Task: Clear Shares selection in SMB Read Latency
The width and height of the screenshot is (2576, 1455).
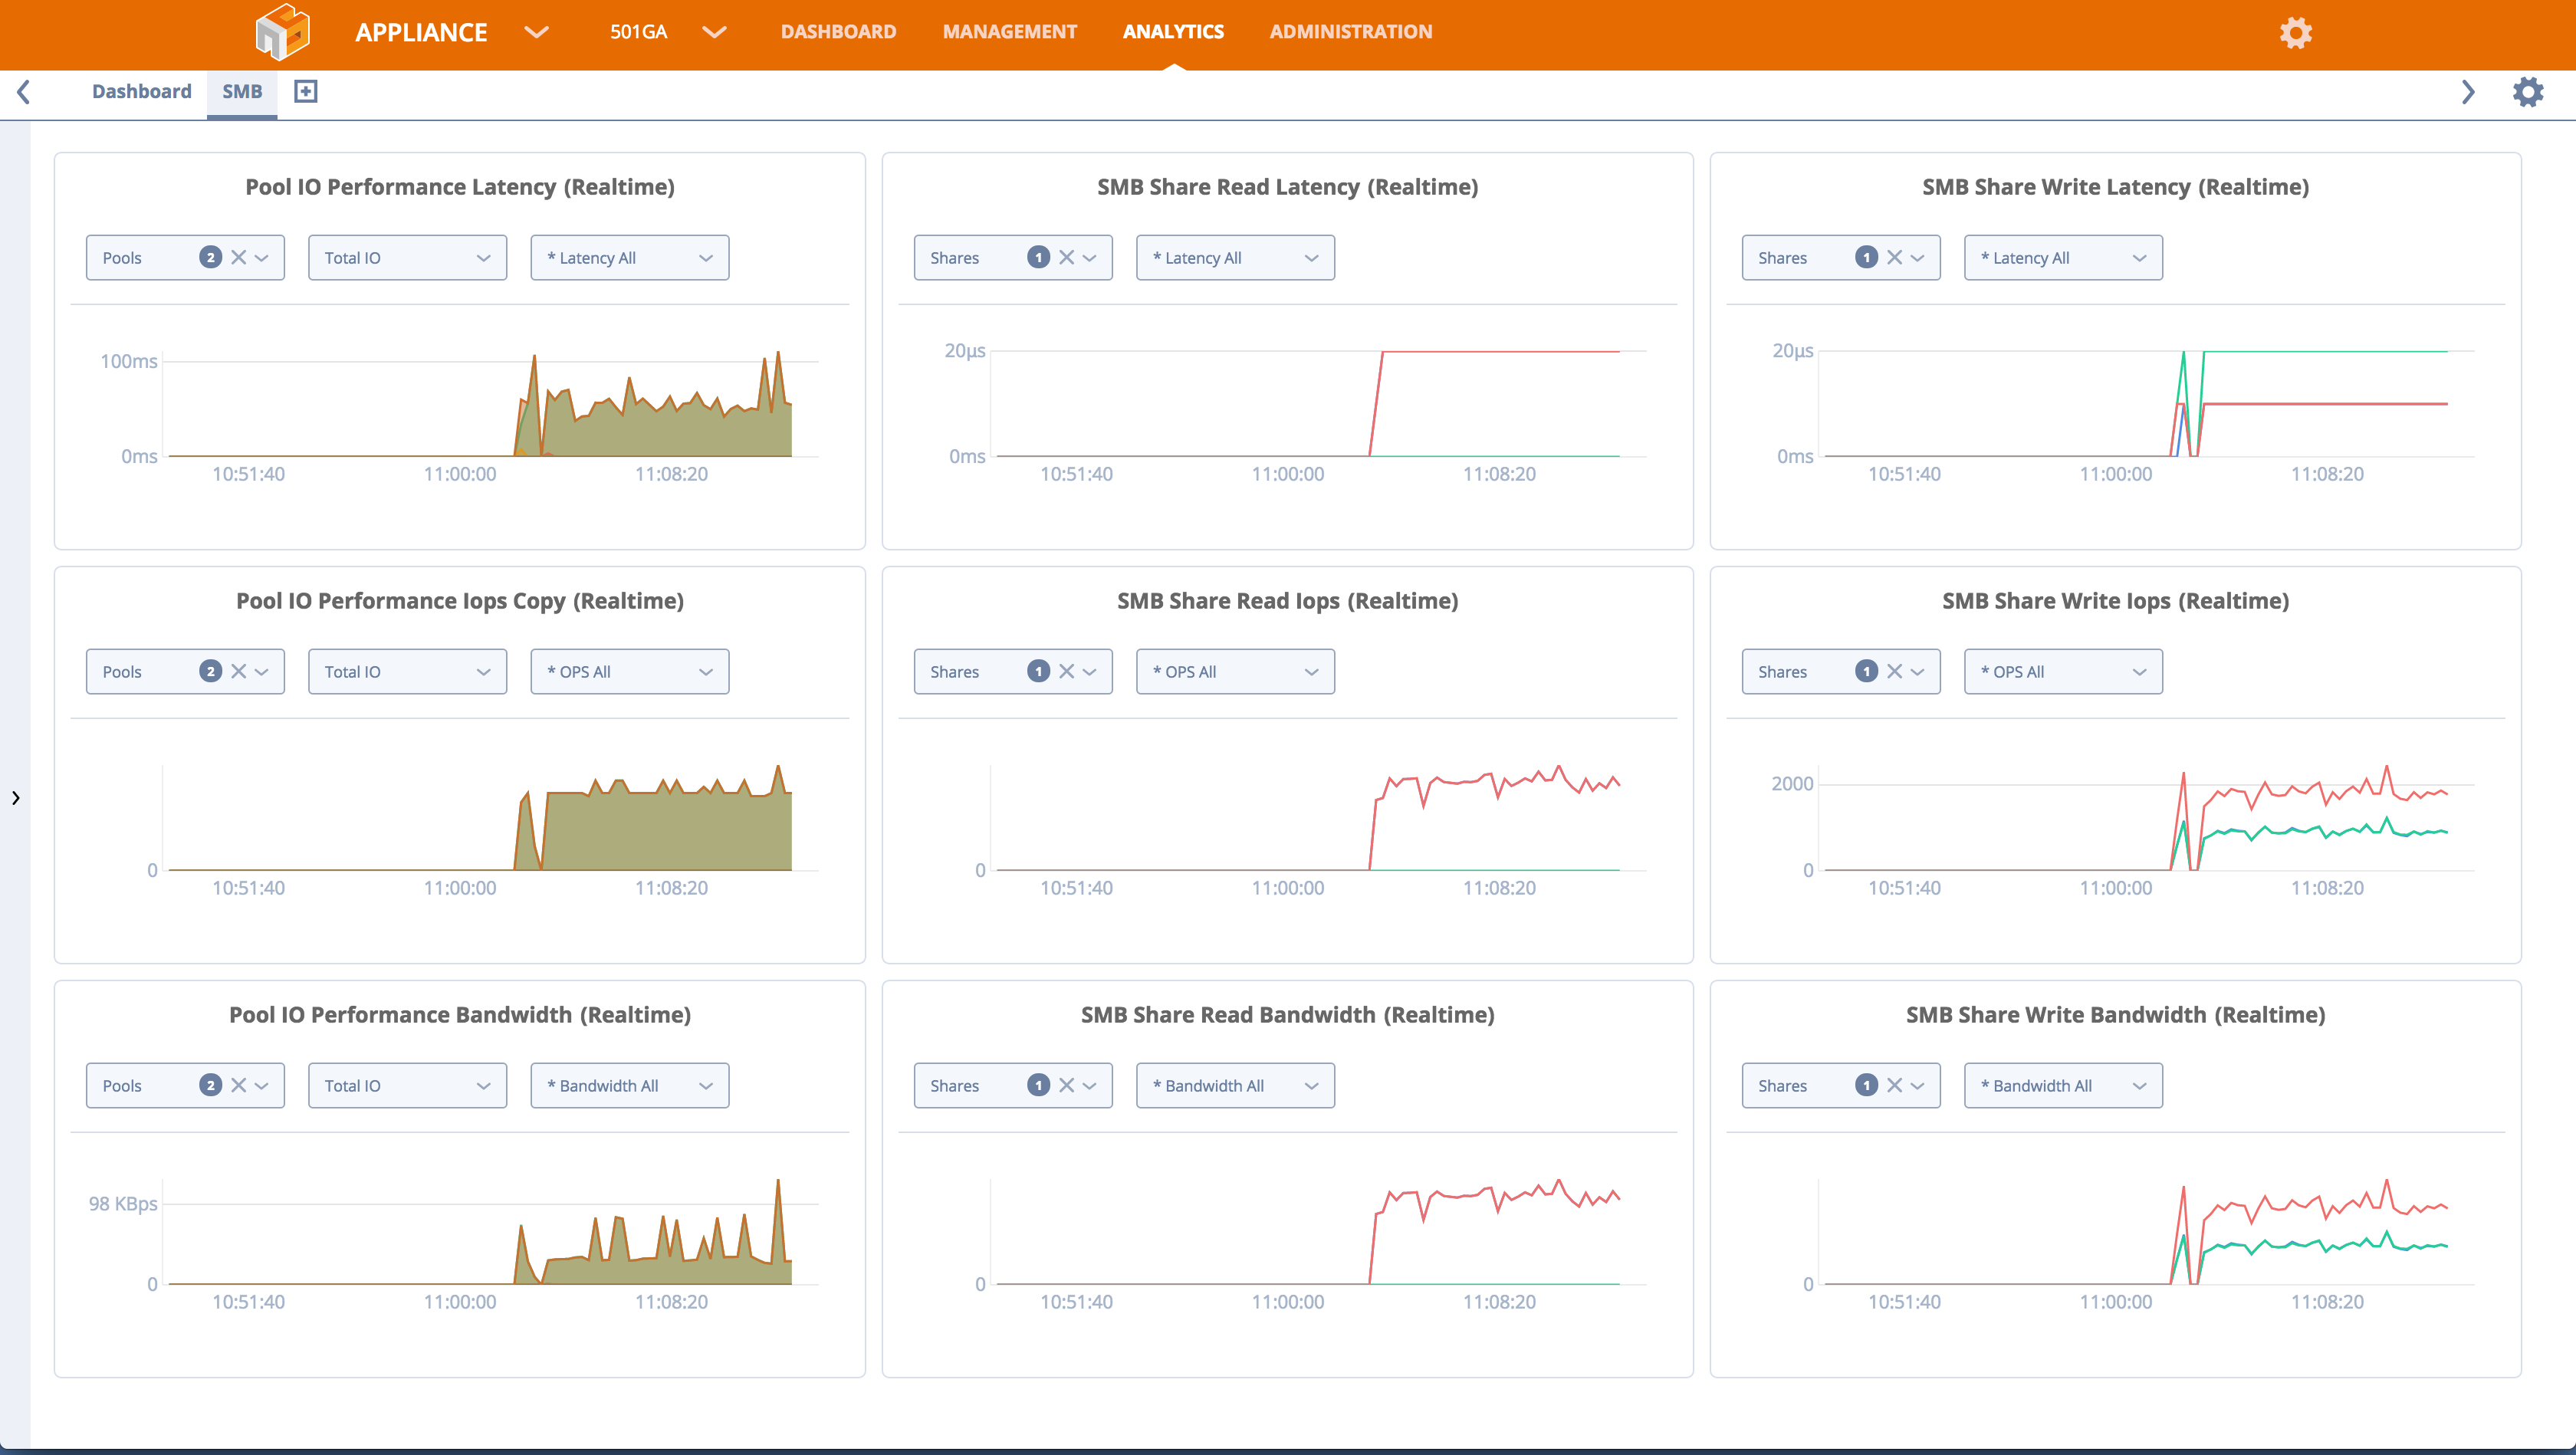Action: [1066, 258]
